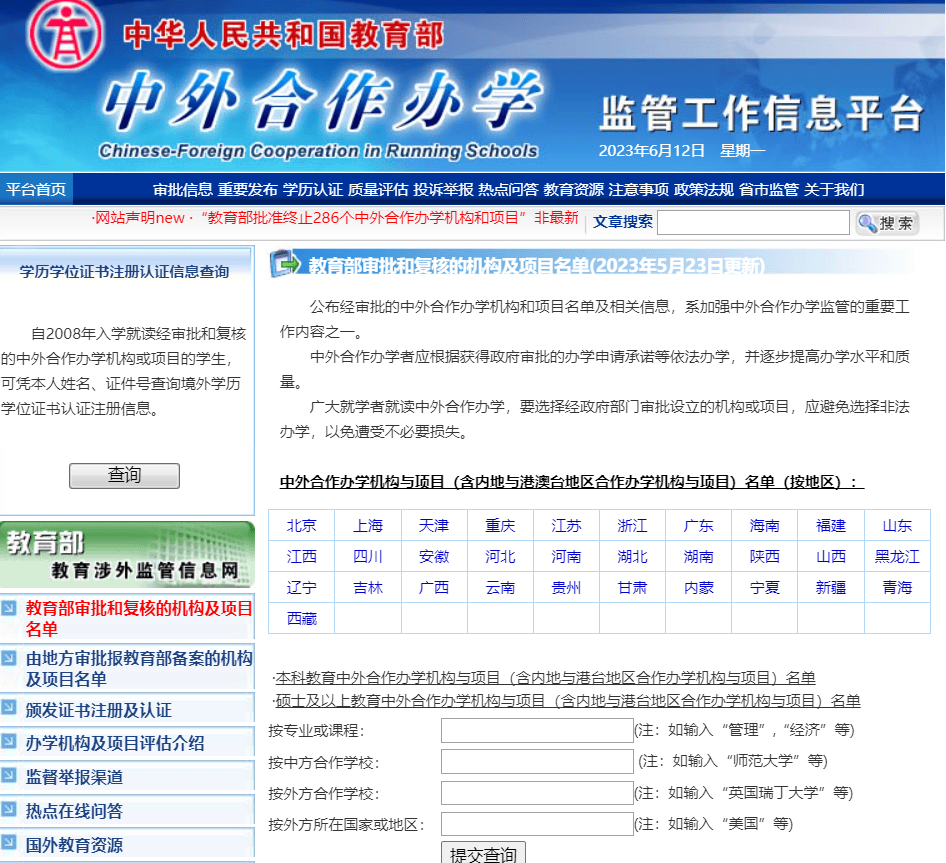Click the magnifier icon on the 搜索 button
This screenshot has height=863, width=946.
point(868,223)
